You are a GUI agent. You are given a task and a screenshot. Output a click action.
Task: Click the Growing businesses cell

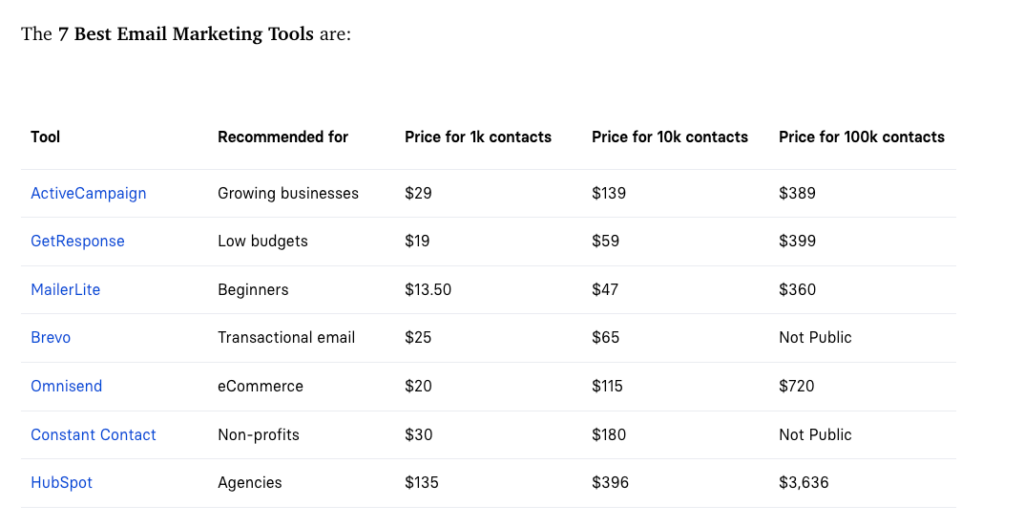pos(288,193)
